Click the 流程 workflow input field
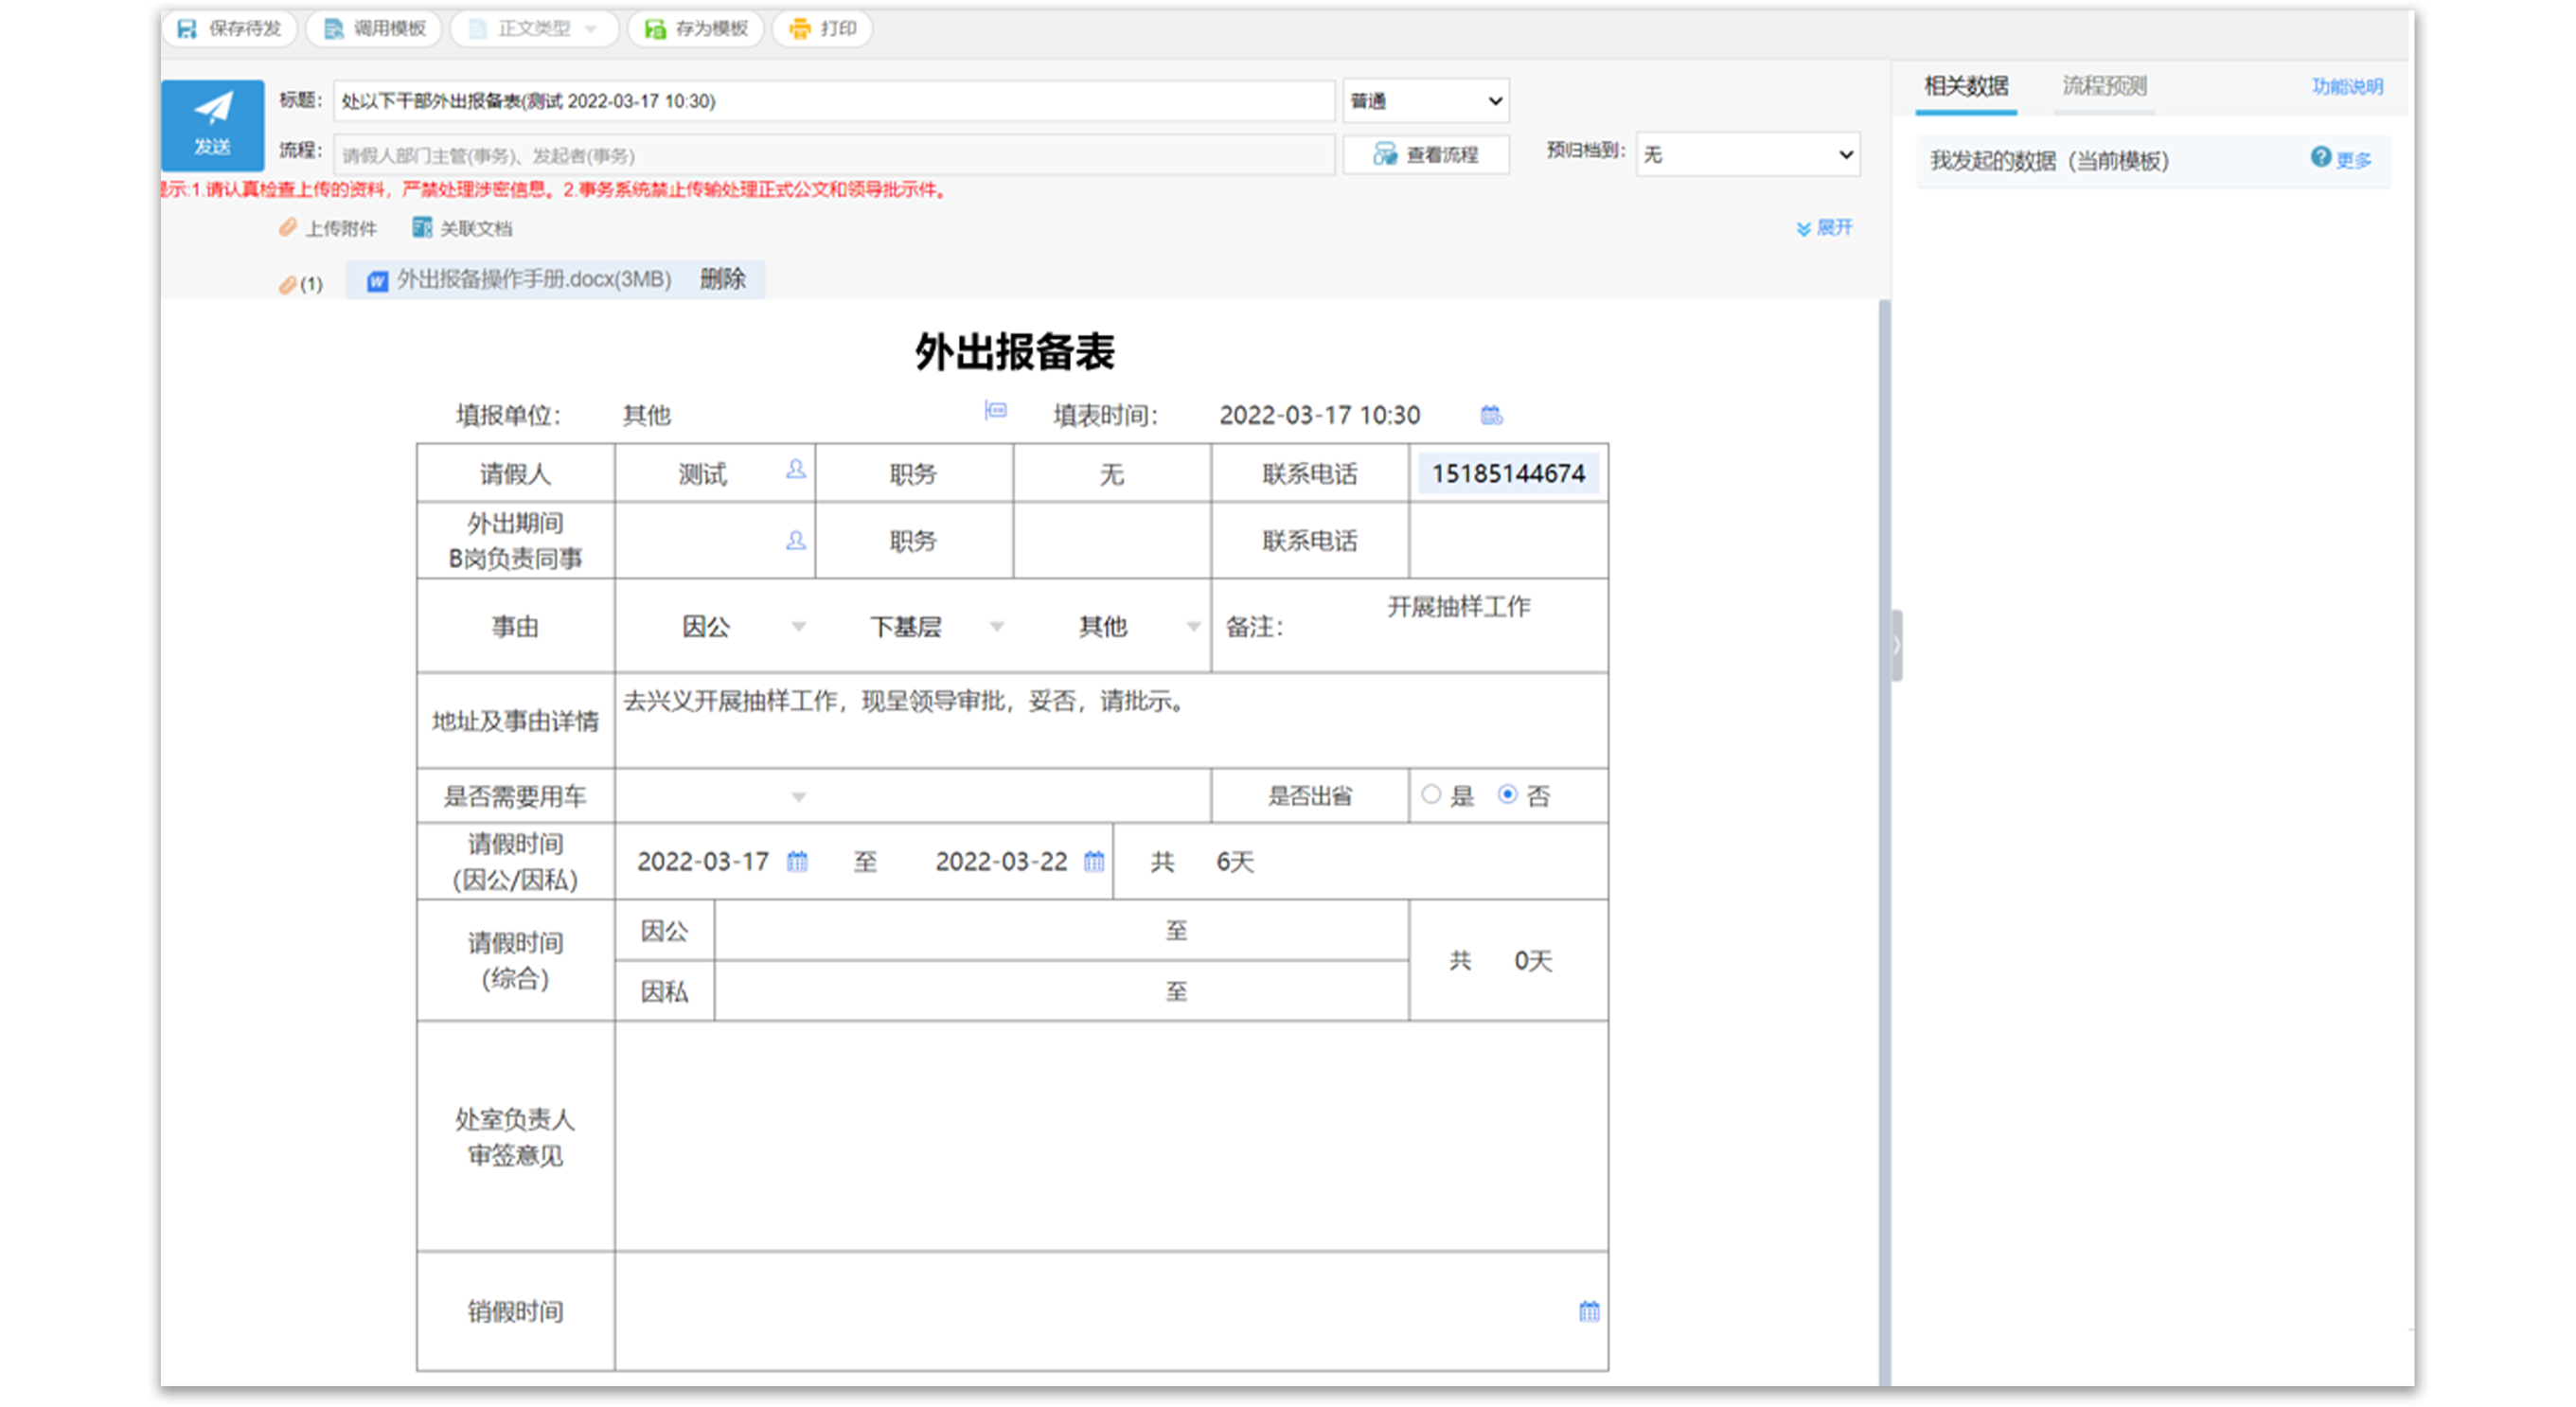 click(x=834, y=155)
